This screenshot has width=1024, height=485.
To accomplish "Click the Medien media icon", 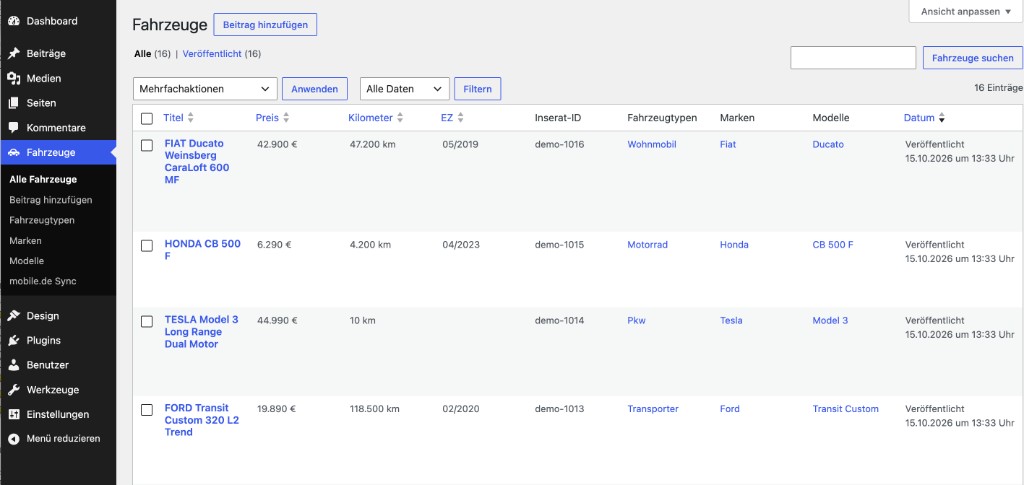I will point(14,78).
